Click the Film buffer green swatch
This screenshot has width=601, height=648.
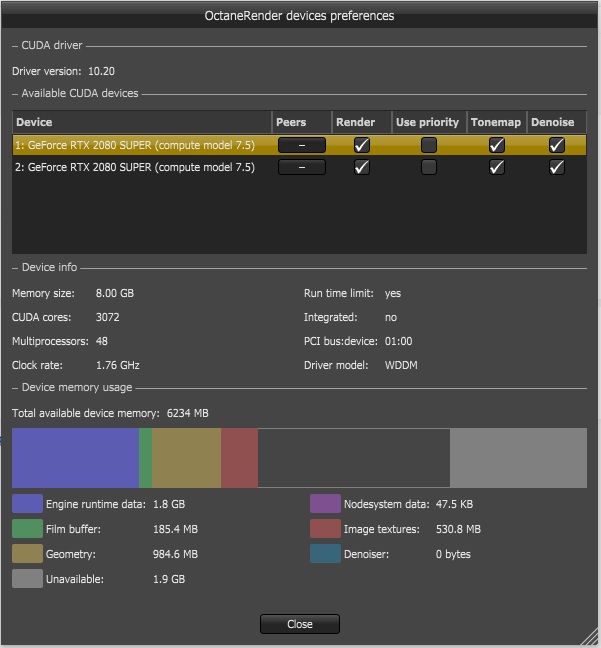pyautogui.click(x=27, y=529)
